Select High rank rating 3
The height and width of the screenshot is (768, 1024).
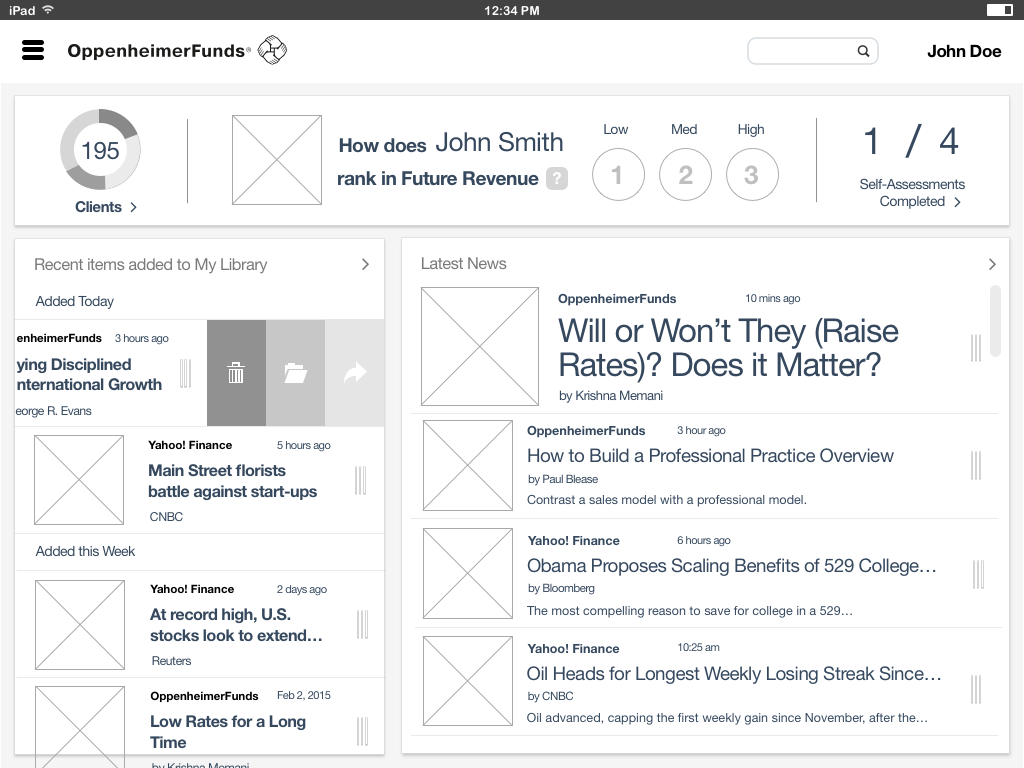752,174
